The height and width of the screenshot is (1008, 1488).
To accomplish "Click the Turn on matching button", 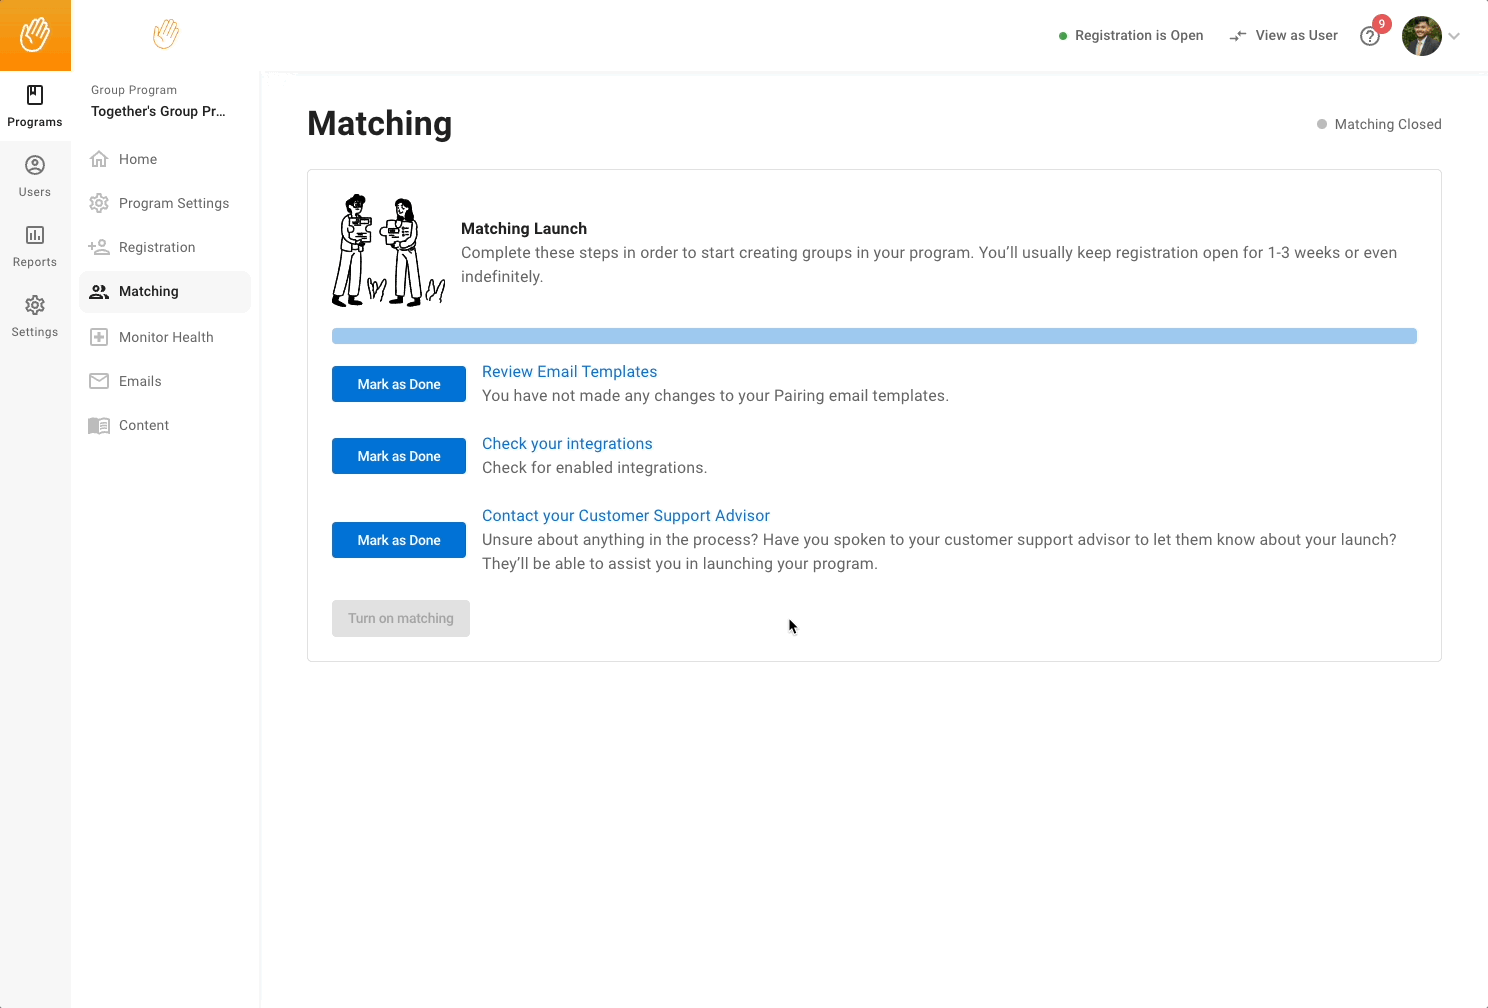I will pyautogui.click(x=401, y=618).
